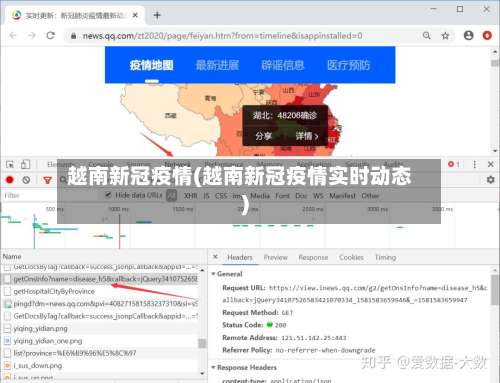Open a new browser tab
Image resolution: width=500 pixels, height=383 pixels.
coord(157,15)
